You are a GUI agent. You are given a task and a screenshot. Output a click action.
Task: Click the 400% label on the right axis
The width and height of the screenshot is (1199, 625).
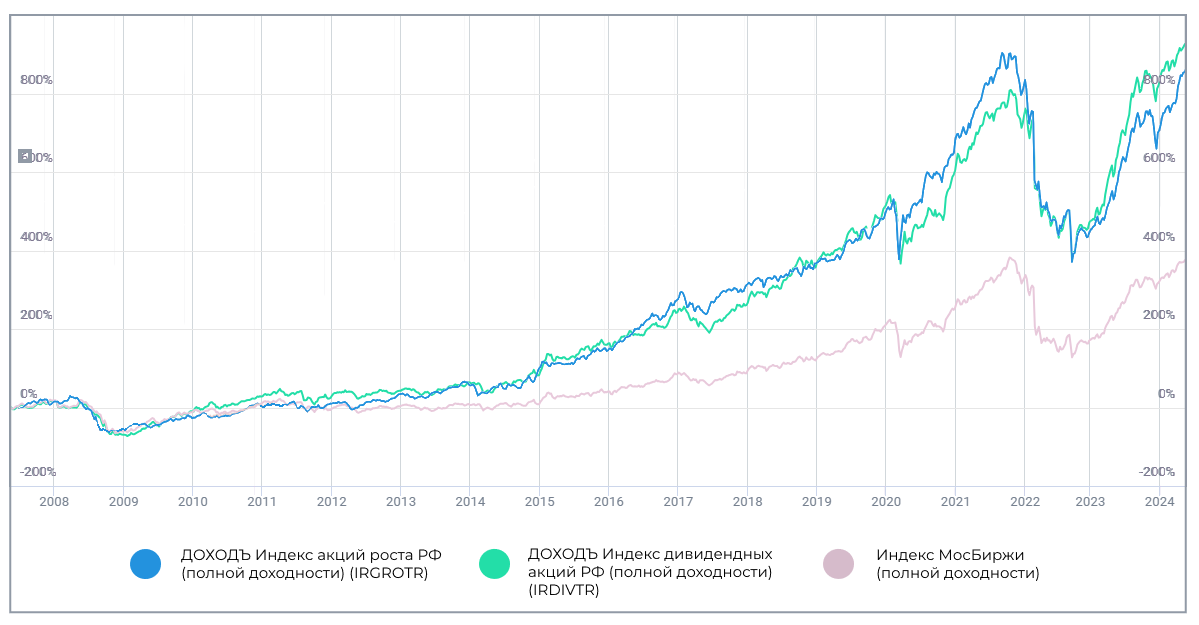[x=1158, y=237]
